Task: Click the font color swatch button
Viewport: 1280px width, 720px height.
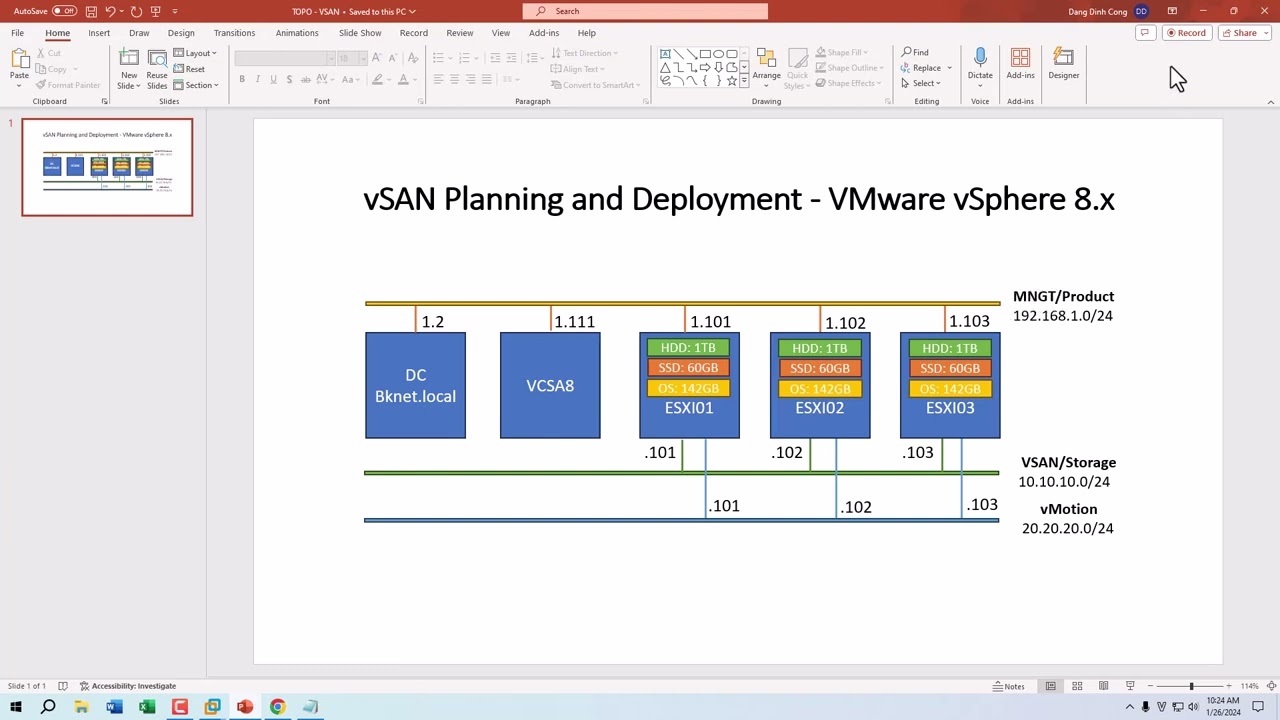Action: 403,80
